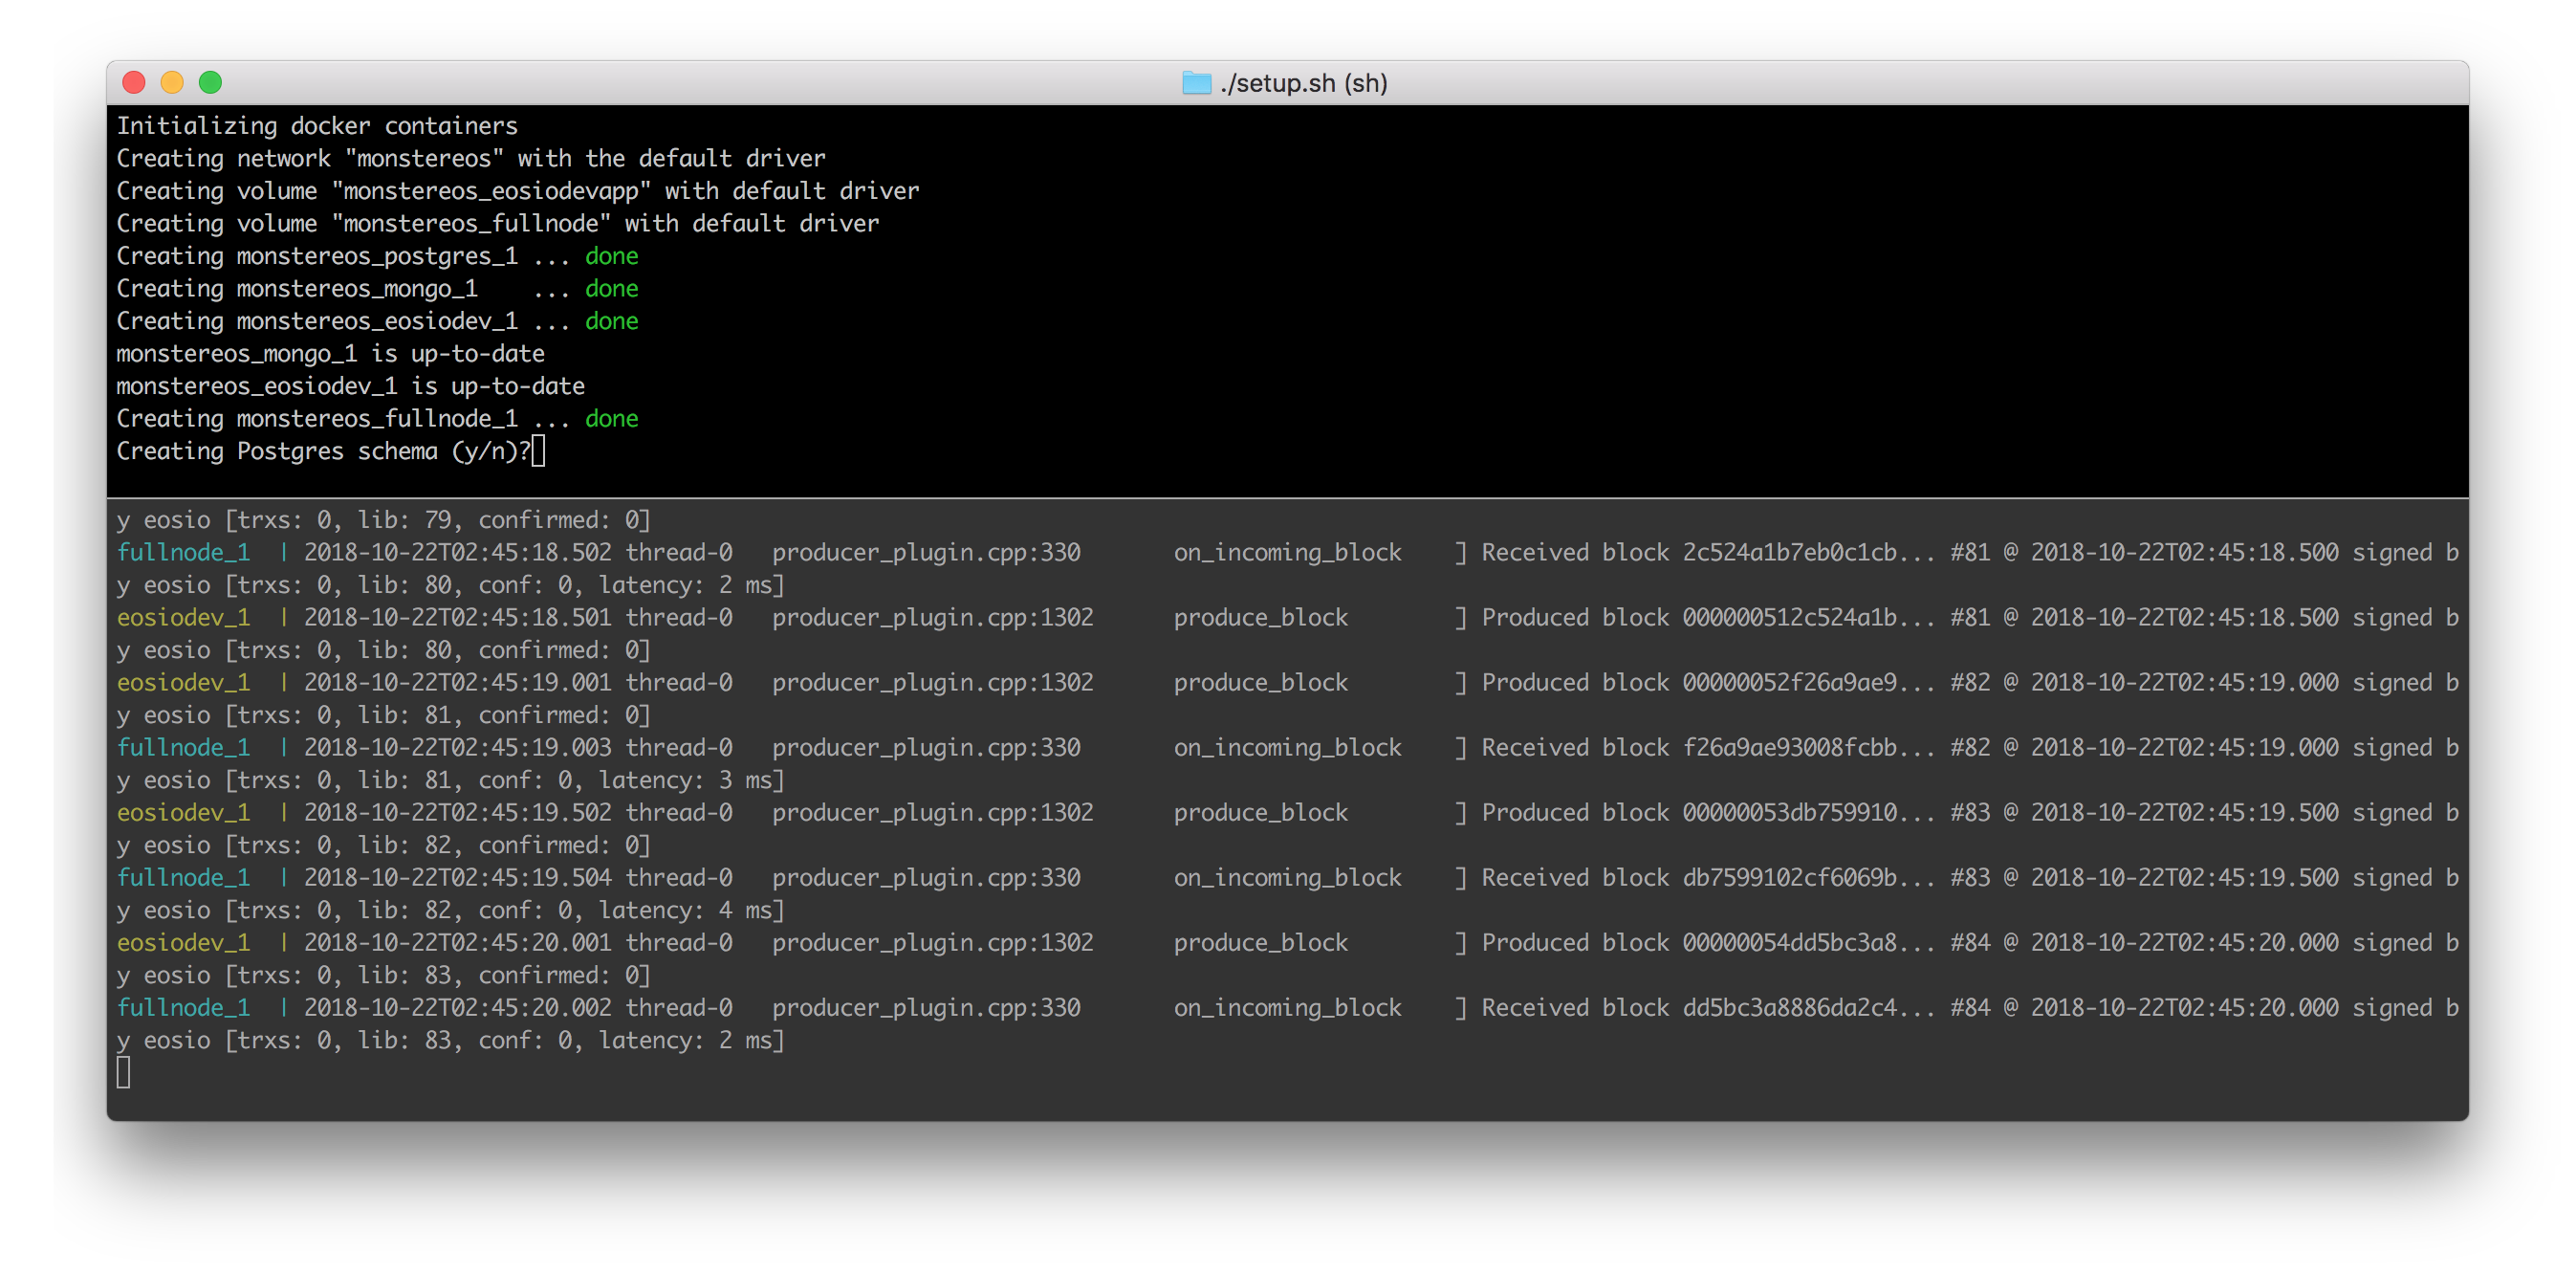Click cursor after Creating Postgres schema (y/n)? prompt
Viewport: 2576px width, 1274px height.
(x=539, y=451)
